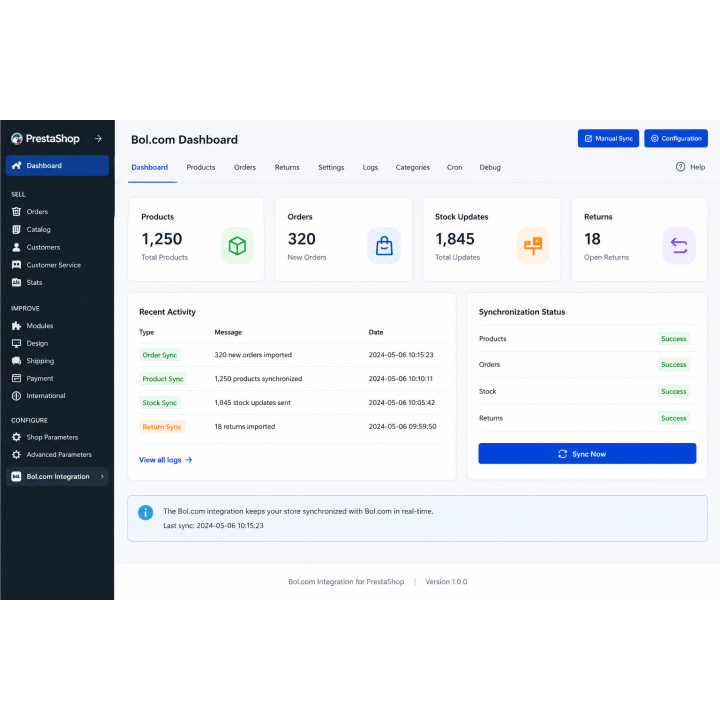720x720 pixels.
Task: Click the Shop Parameters gear icon
Action: [16, 437]
